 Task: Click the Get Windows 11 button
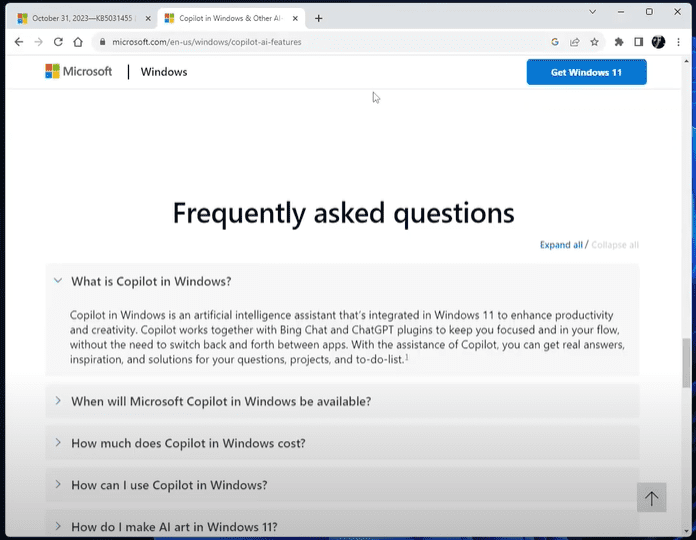click(x=586, y=72)
